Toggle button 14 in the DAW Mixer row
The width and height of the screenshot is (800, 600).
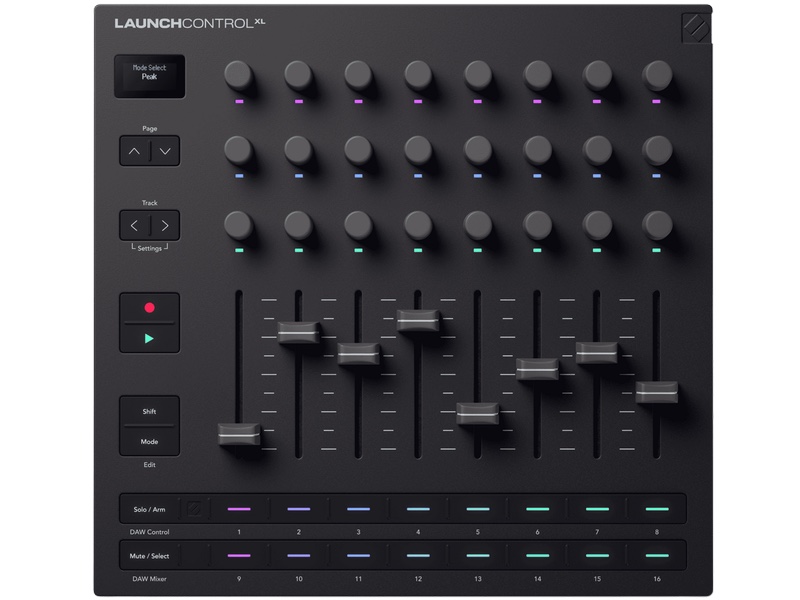537,556
